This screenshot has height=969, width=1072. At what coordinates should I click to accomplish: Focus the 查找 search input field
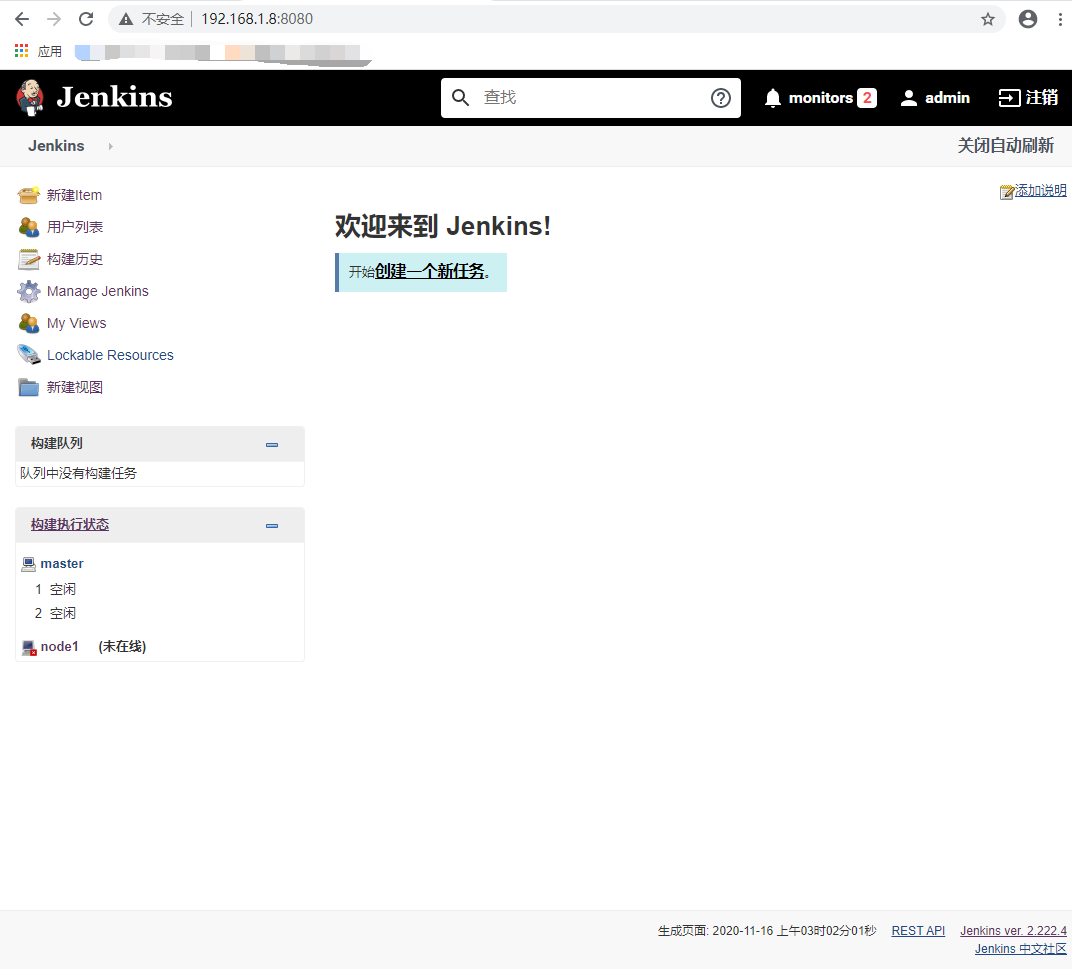591,98
